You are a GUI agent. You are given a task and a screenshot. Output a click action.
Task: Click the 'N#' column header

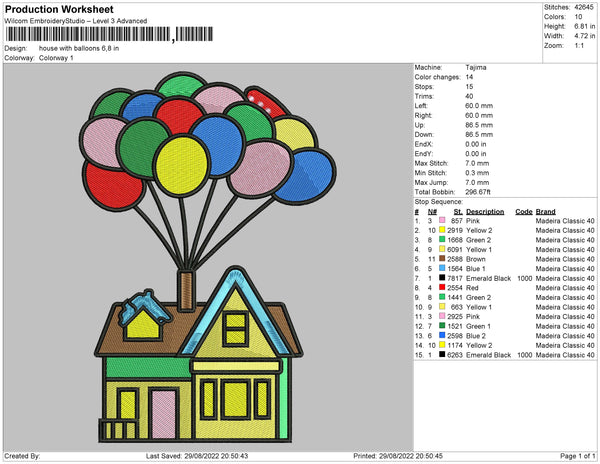[x=432, y=212]
